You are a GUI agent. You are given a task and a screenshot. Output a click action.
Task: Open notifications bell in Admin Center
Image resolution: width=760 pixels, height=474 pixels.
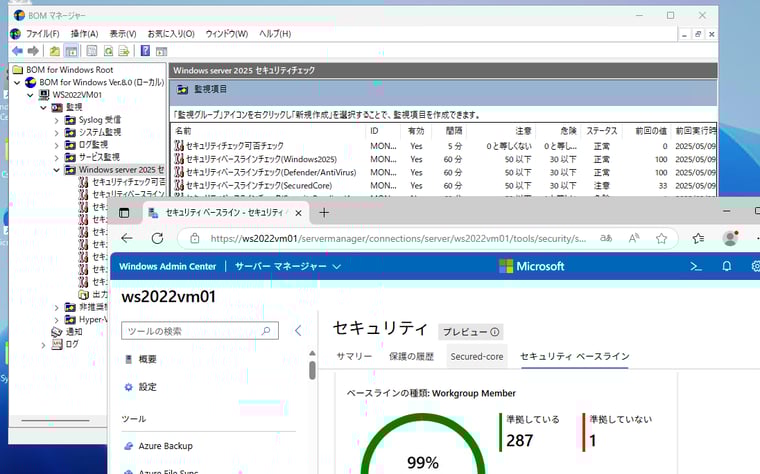coord(727,266)
